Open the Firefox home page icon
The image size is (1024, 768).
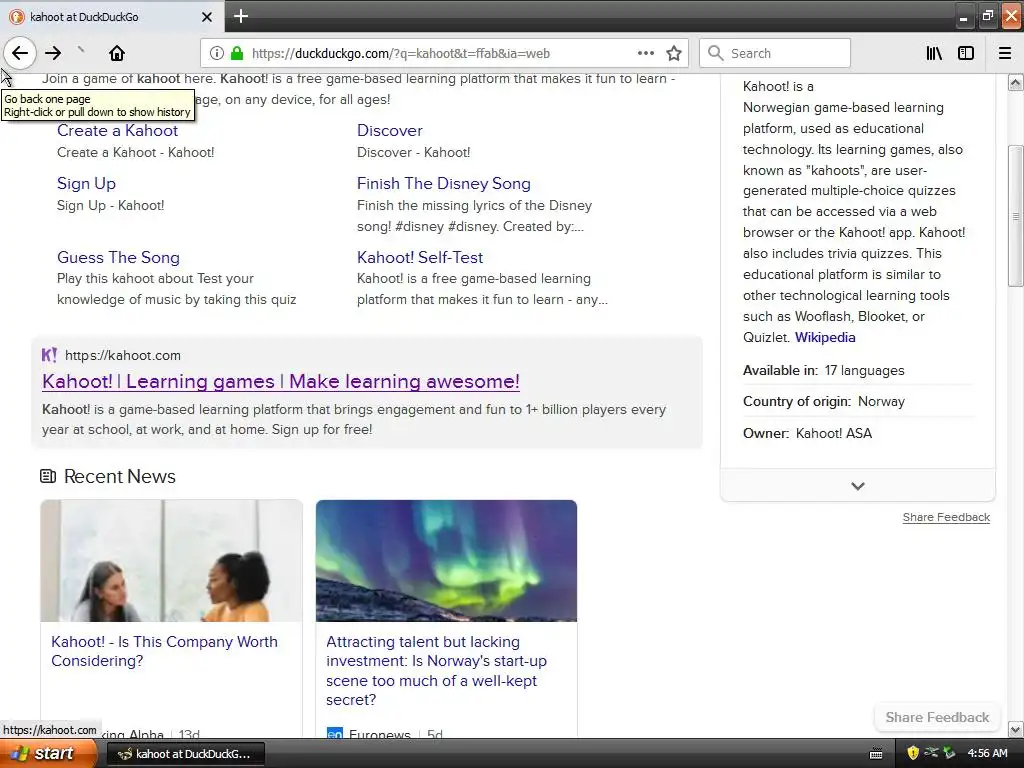point(117,53)
